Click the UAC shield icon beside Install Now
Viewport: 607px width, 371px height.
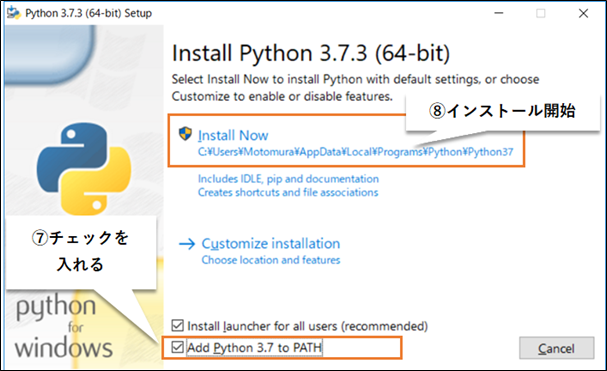coord(185,134)
